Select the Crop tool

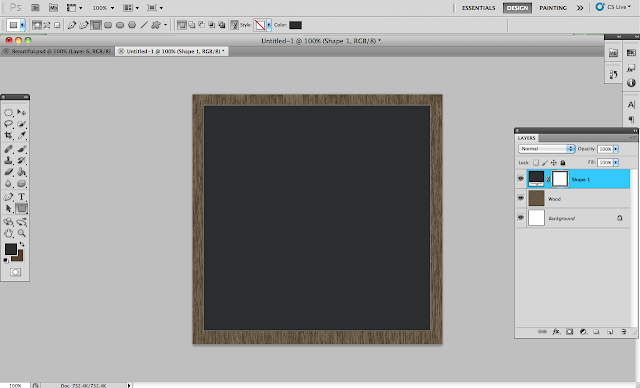pyautogui.click(x=9, y=135)
